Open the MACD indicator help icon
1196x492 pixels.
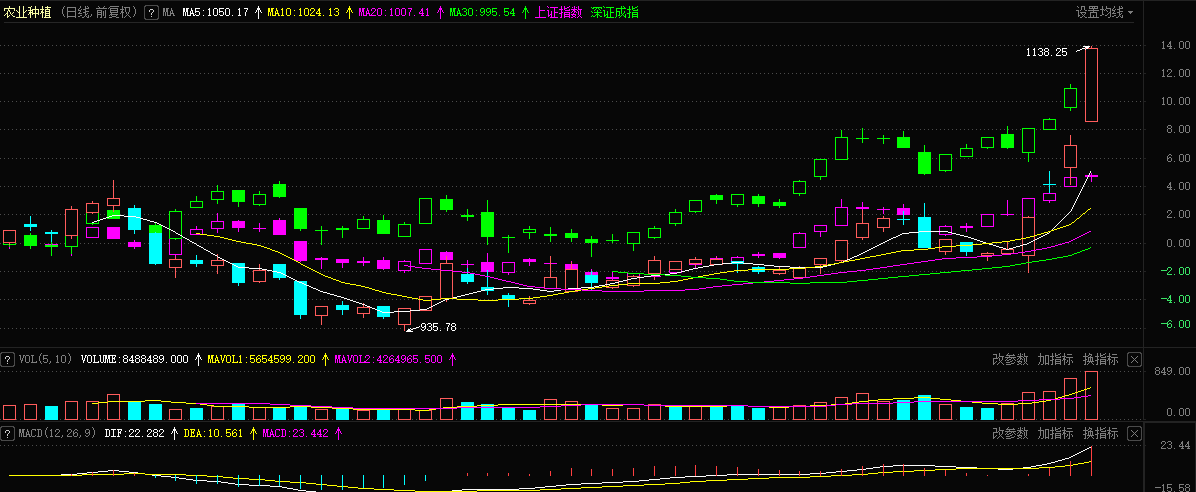7,433
